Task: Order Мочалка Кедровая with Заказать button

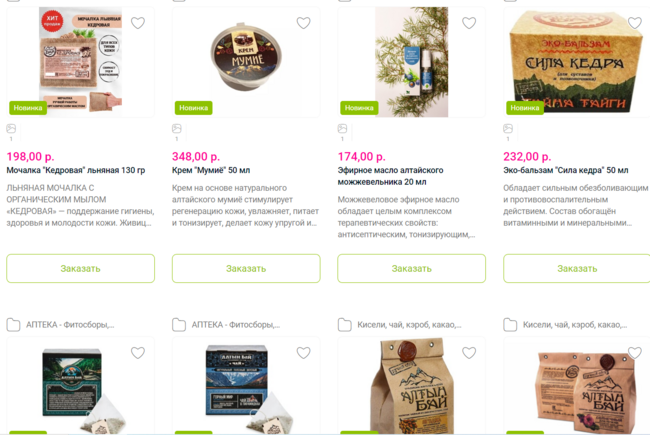Action: [80, 268]
